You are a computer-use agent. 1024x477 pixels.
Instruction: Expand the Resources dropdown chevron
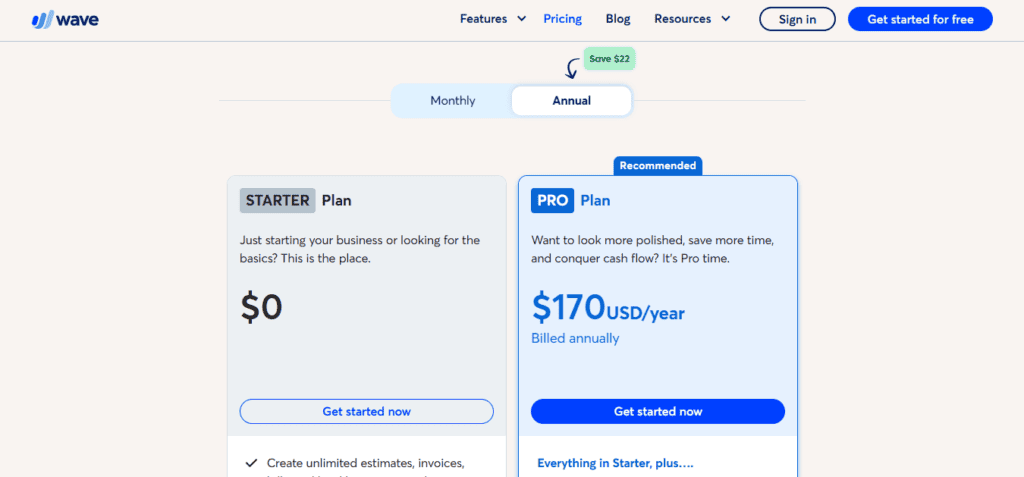coord(726,19)
